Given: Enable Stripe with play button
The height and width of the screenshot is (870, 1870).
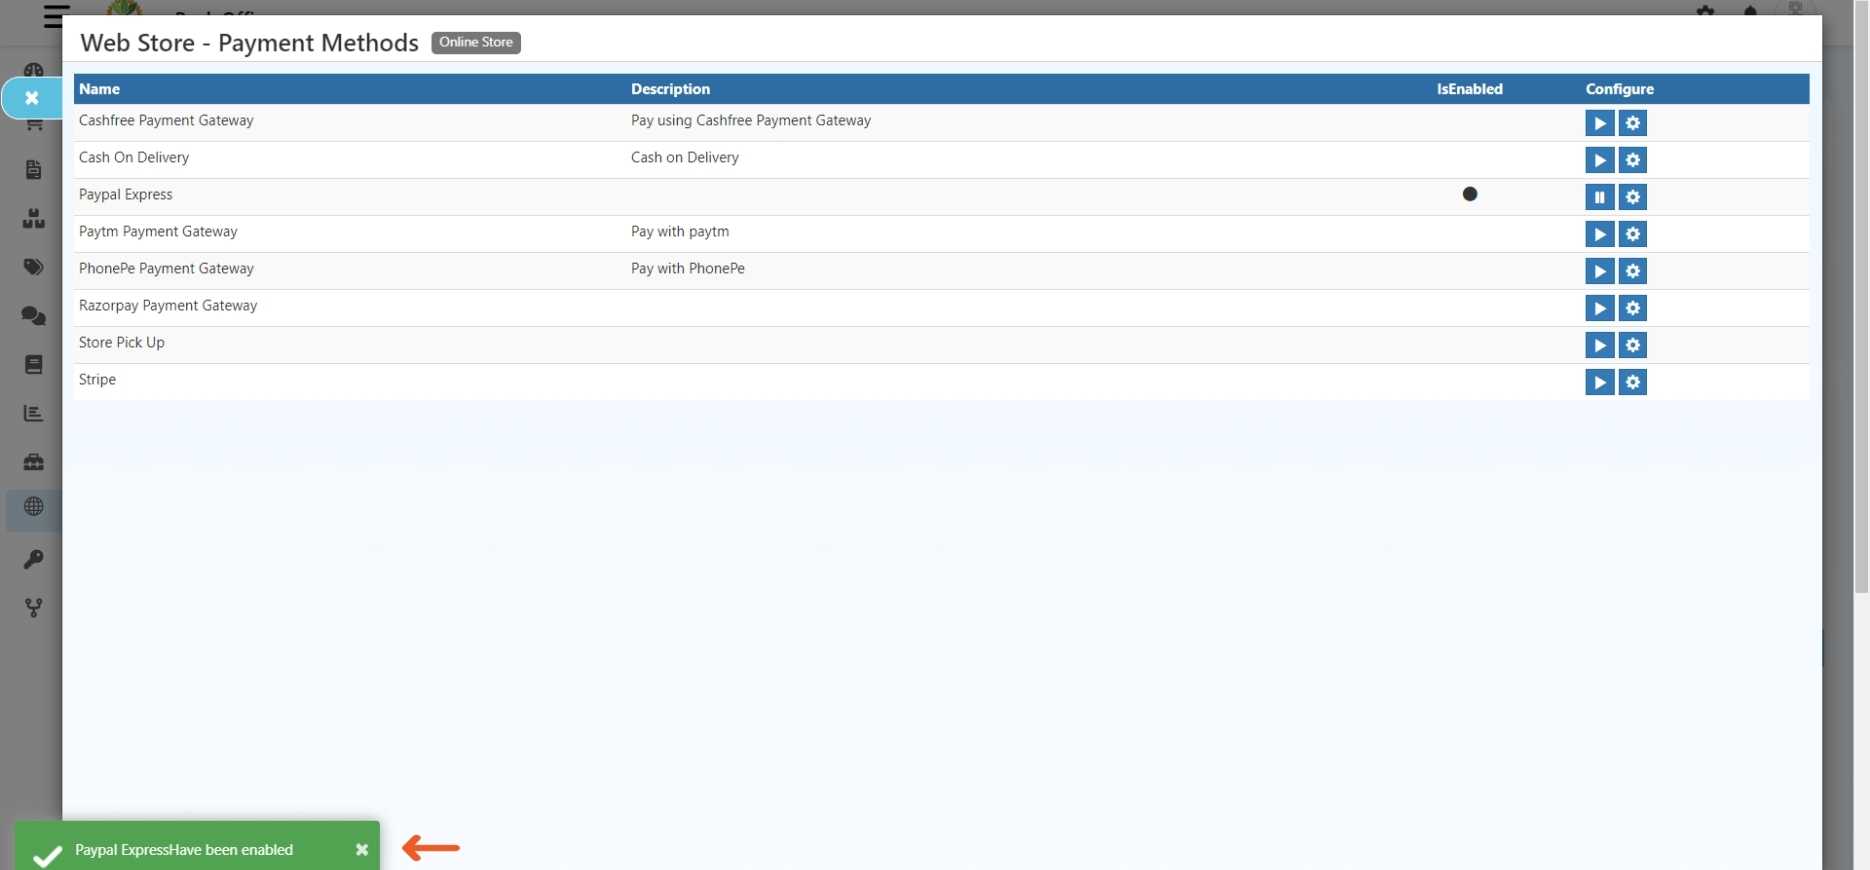Looking at the screenshot, I should [1599, 382].
